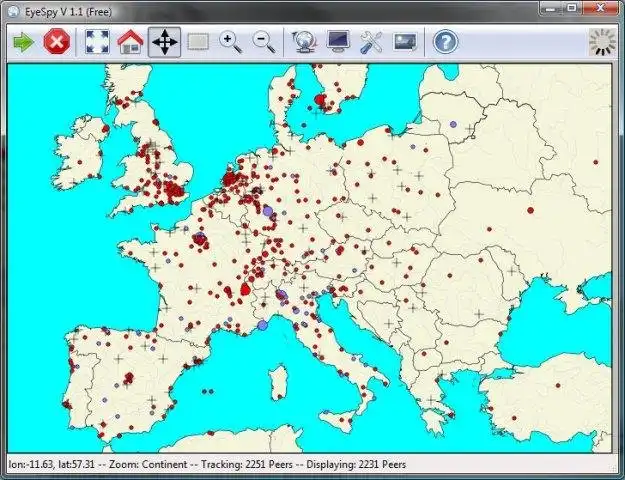Zoom out with the minus magnifier
Screen dimensions: 625x480
(x=264, y=42)
